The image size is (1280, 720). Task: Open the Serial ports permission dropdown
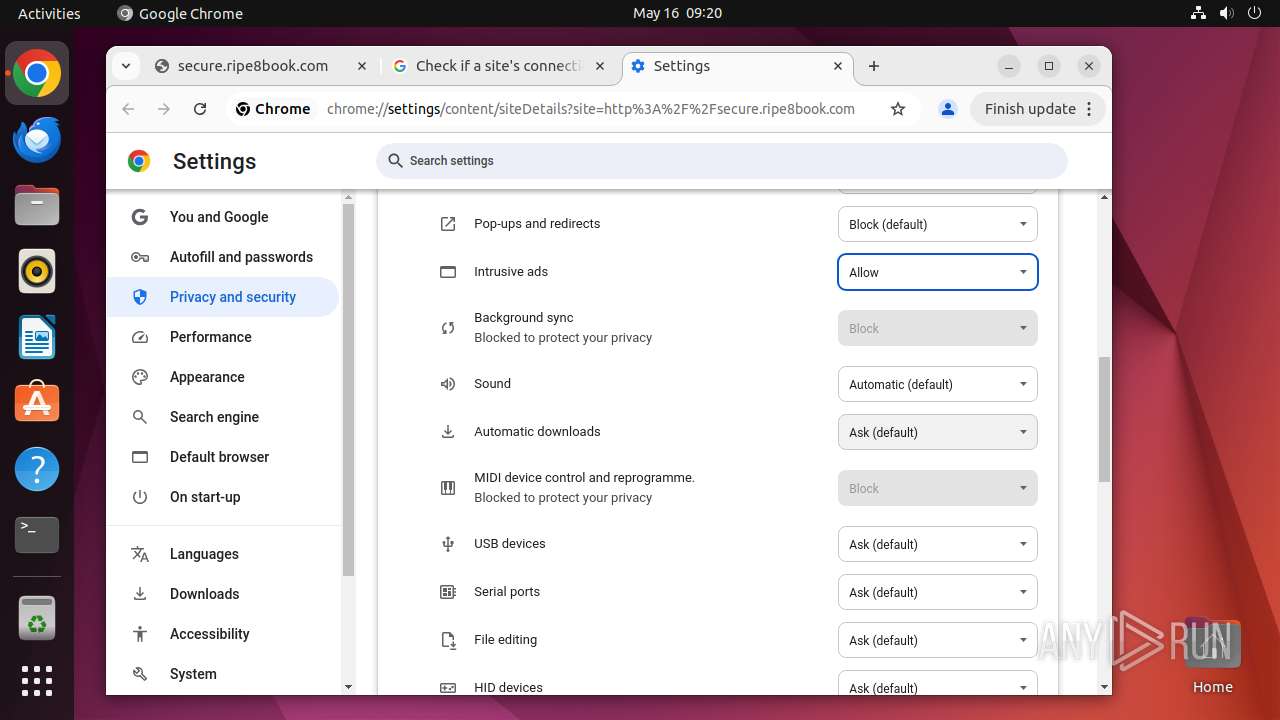point(937,592)
